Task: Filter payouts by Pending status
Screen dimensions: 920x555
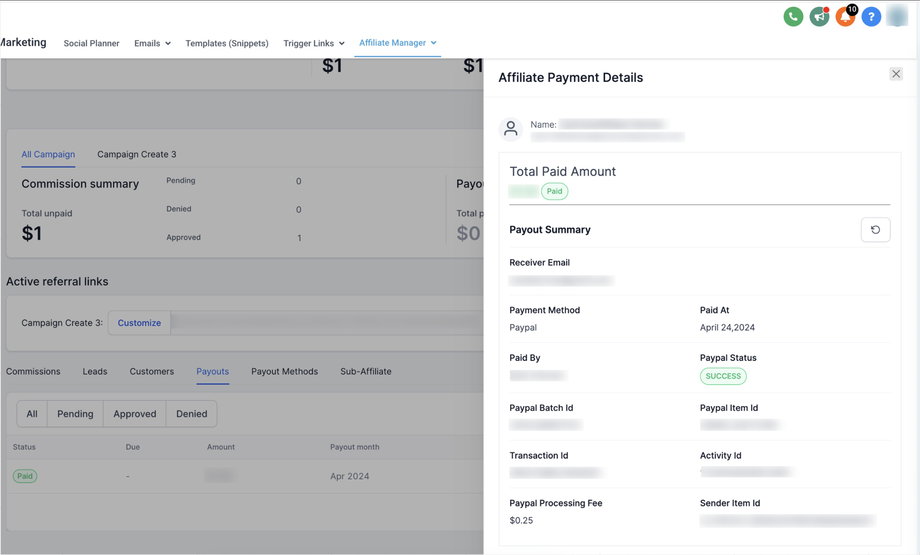Action: click(75, 414)
